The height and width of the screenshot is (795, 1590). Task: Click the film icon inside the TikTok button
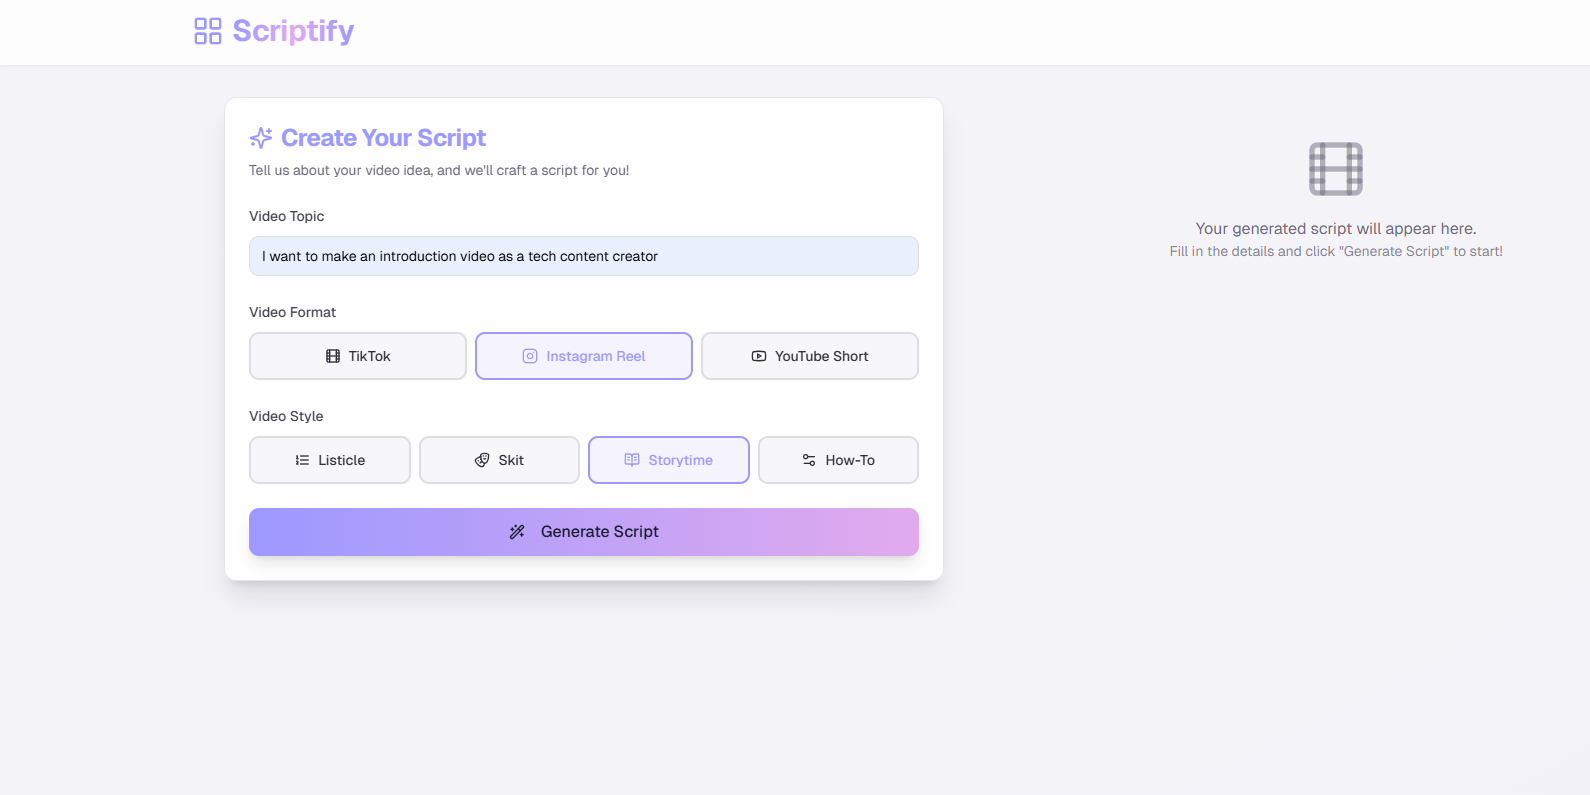331,356
